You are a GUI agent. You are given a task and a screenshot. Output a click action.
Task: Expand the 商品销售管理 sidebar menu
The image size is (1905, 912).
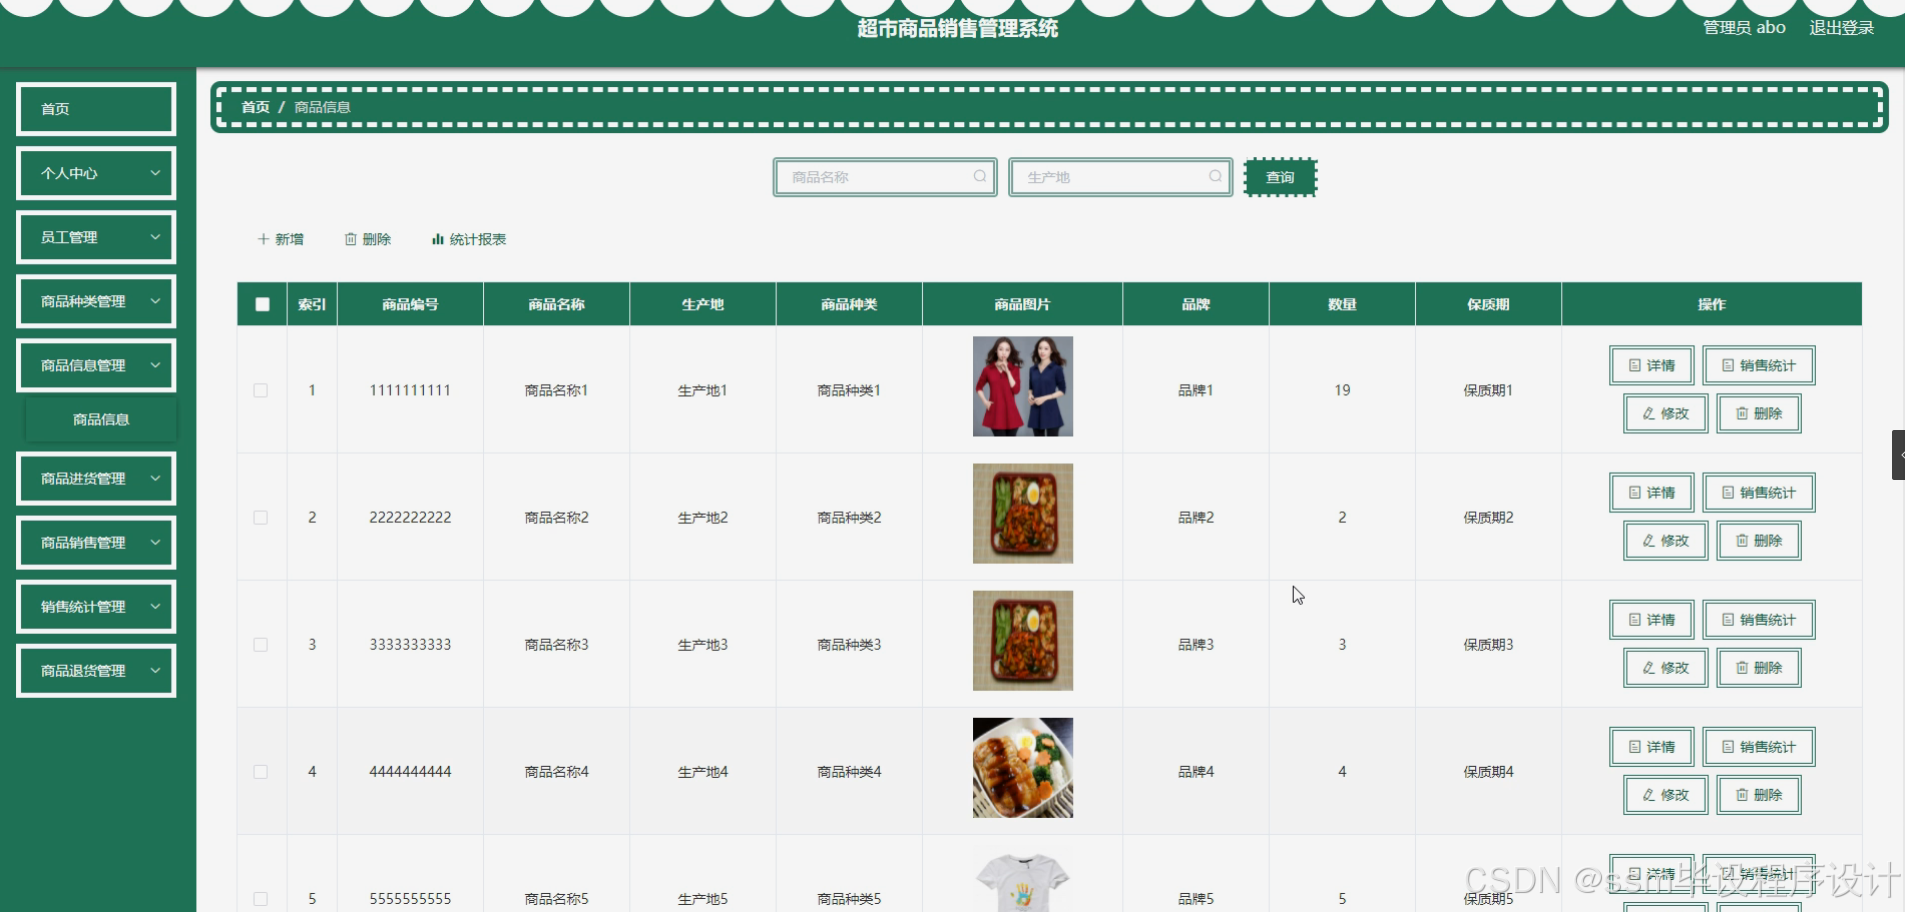pyautogui.click(x=96, y=542)
